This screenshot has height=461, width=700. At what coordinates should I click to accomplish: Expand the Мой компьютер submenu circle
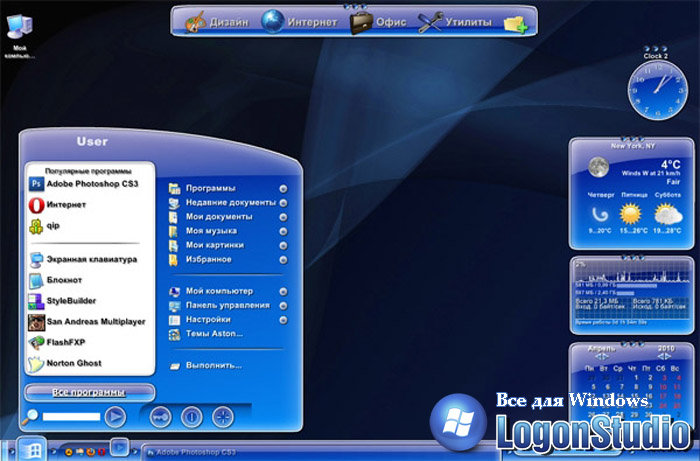[283, 291]
